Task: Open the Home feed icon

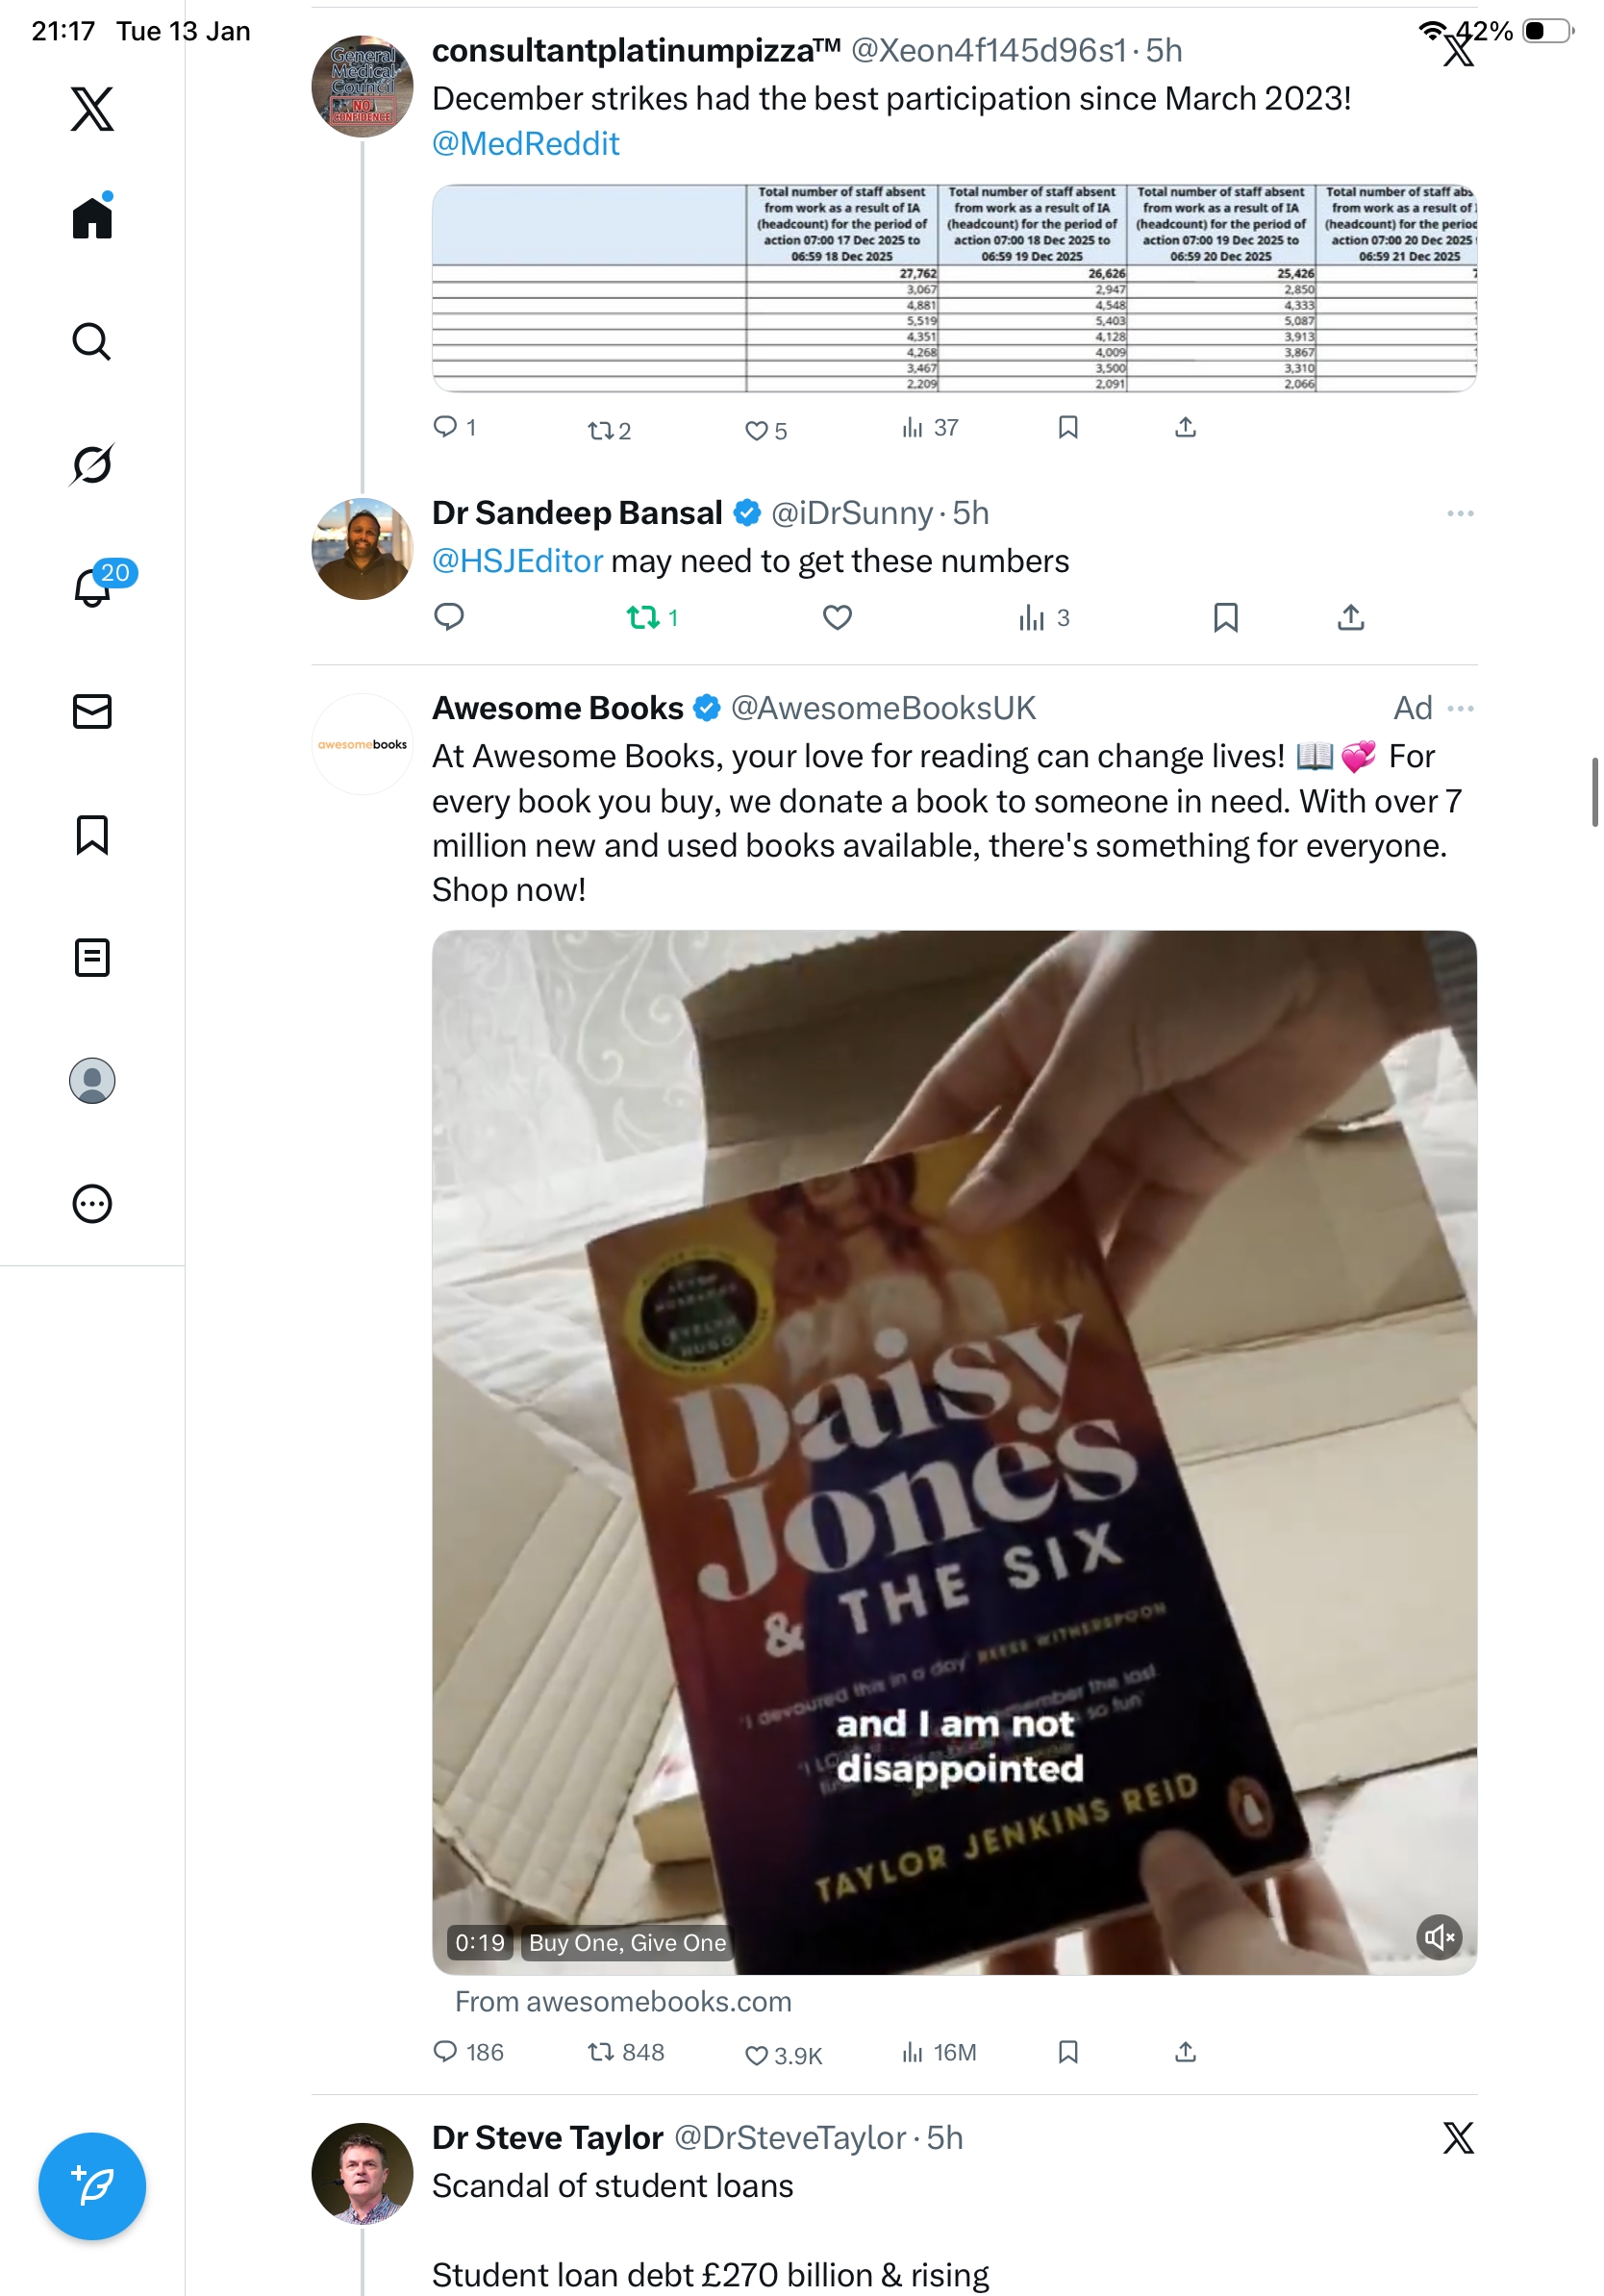Action: (92, 217)
